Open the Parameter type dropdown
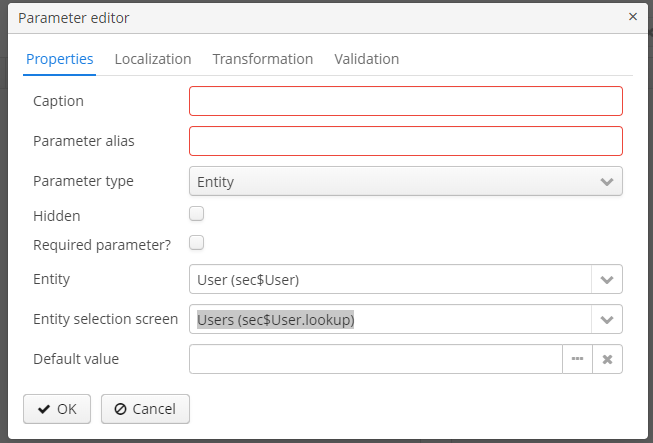The image size is (653, 443). click(x=405, y=181)
